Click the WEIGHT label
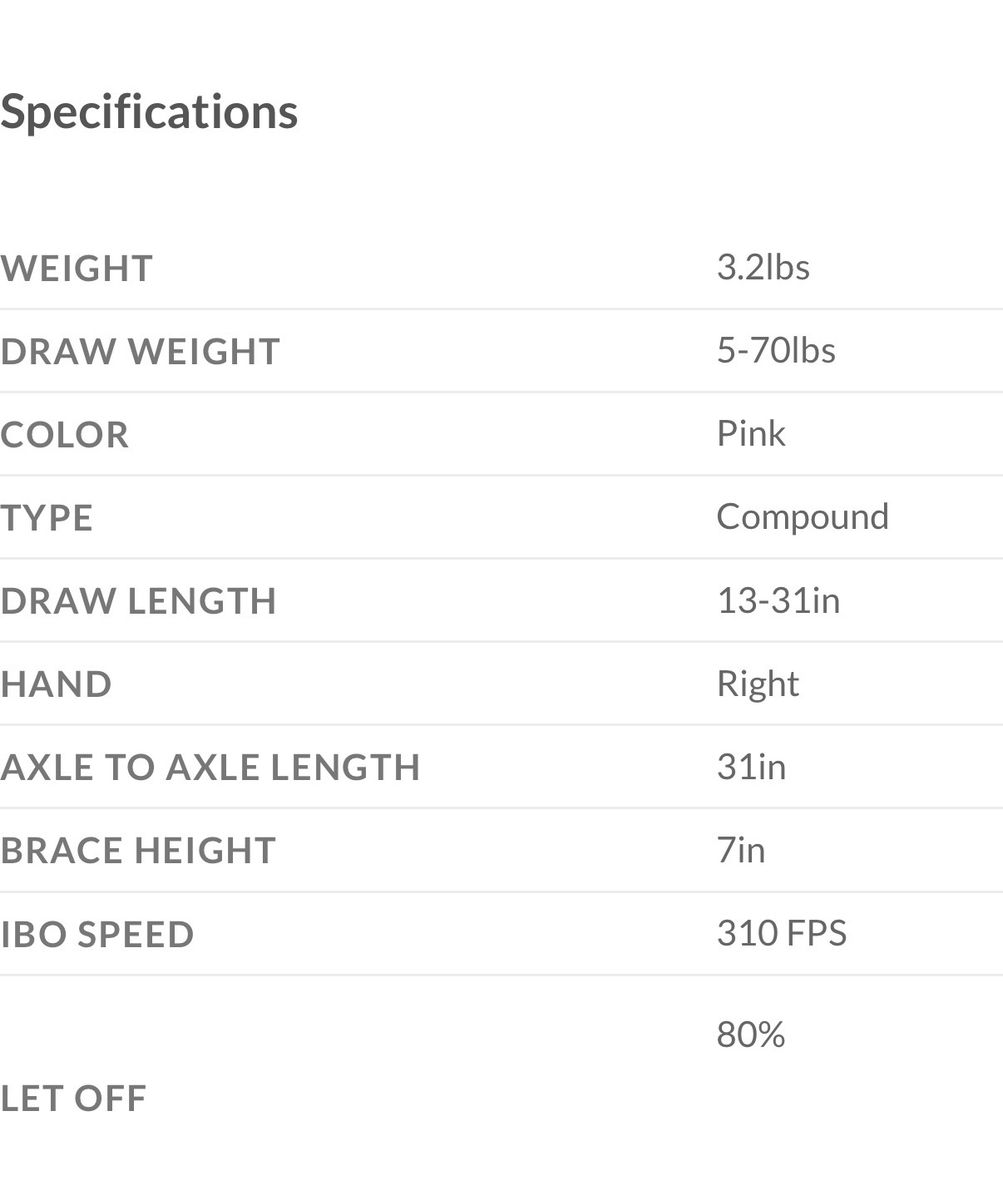The image size is (1003, 1200). [x=77, y=268]
